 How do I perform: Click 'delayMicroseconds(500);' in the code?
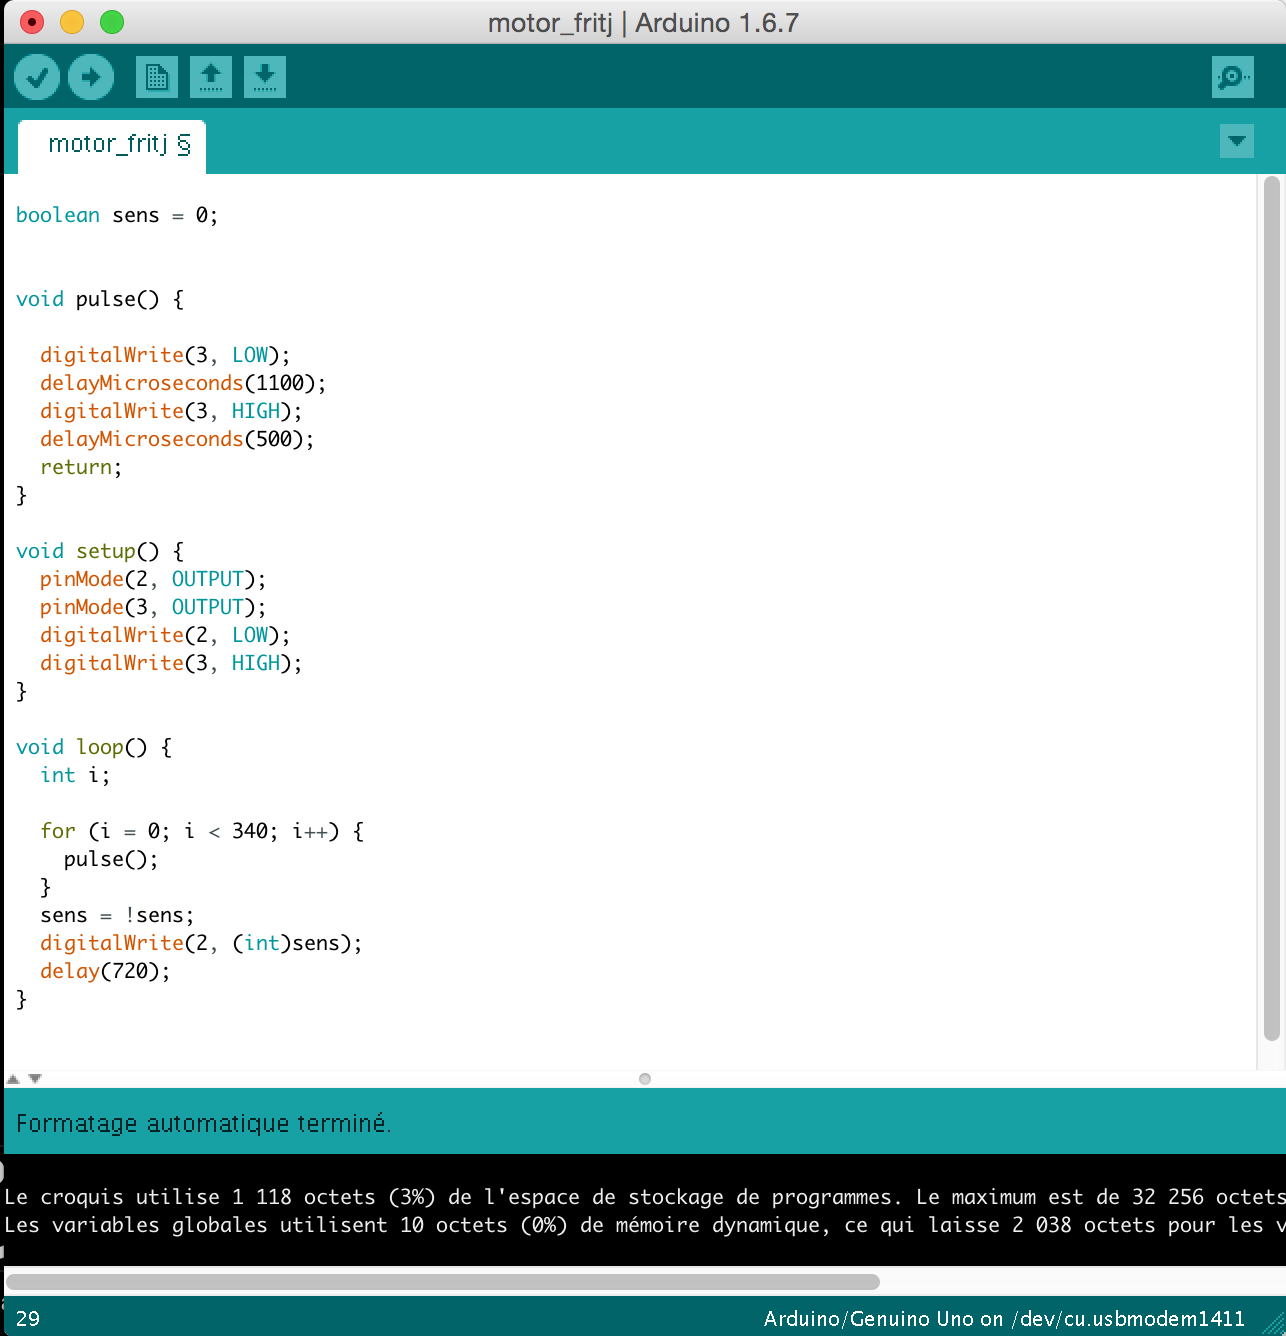pyautogui.click(x=177, y=439)
